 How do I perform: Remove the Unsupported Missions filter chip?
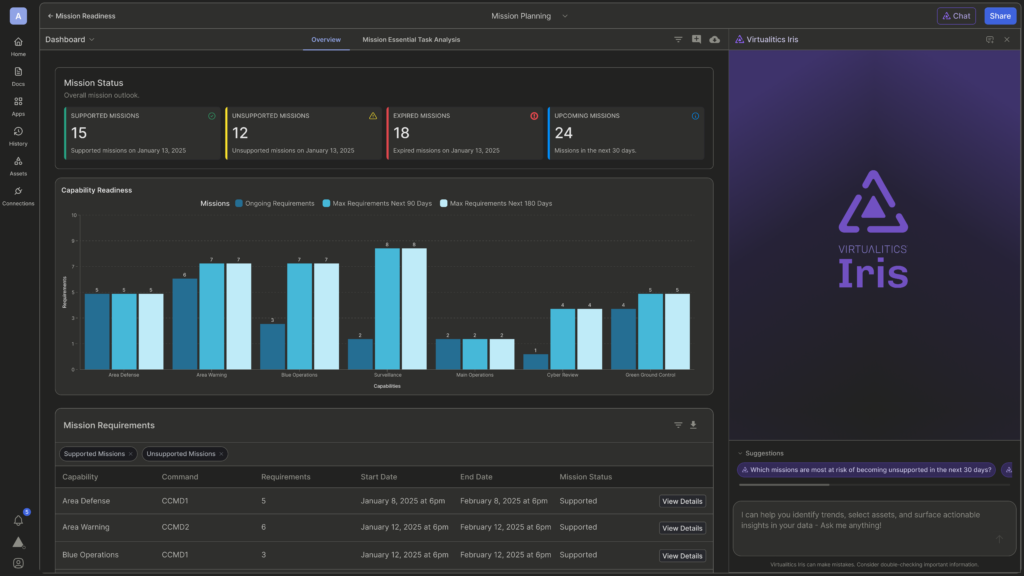(x=221, y=454)
